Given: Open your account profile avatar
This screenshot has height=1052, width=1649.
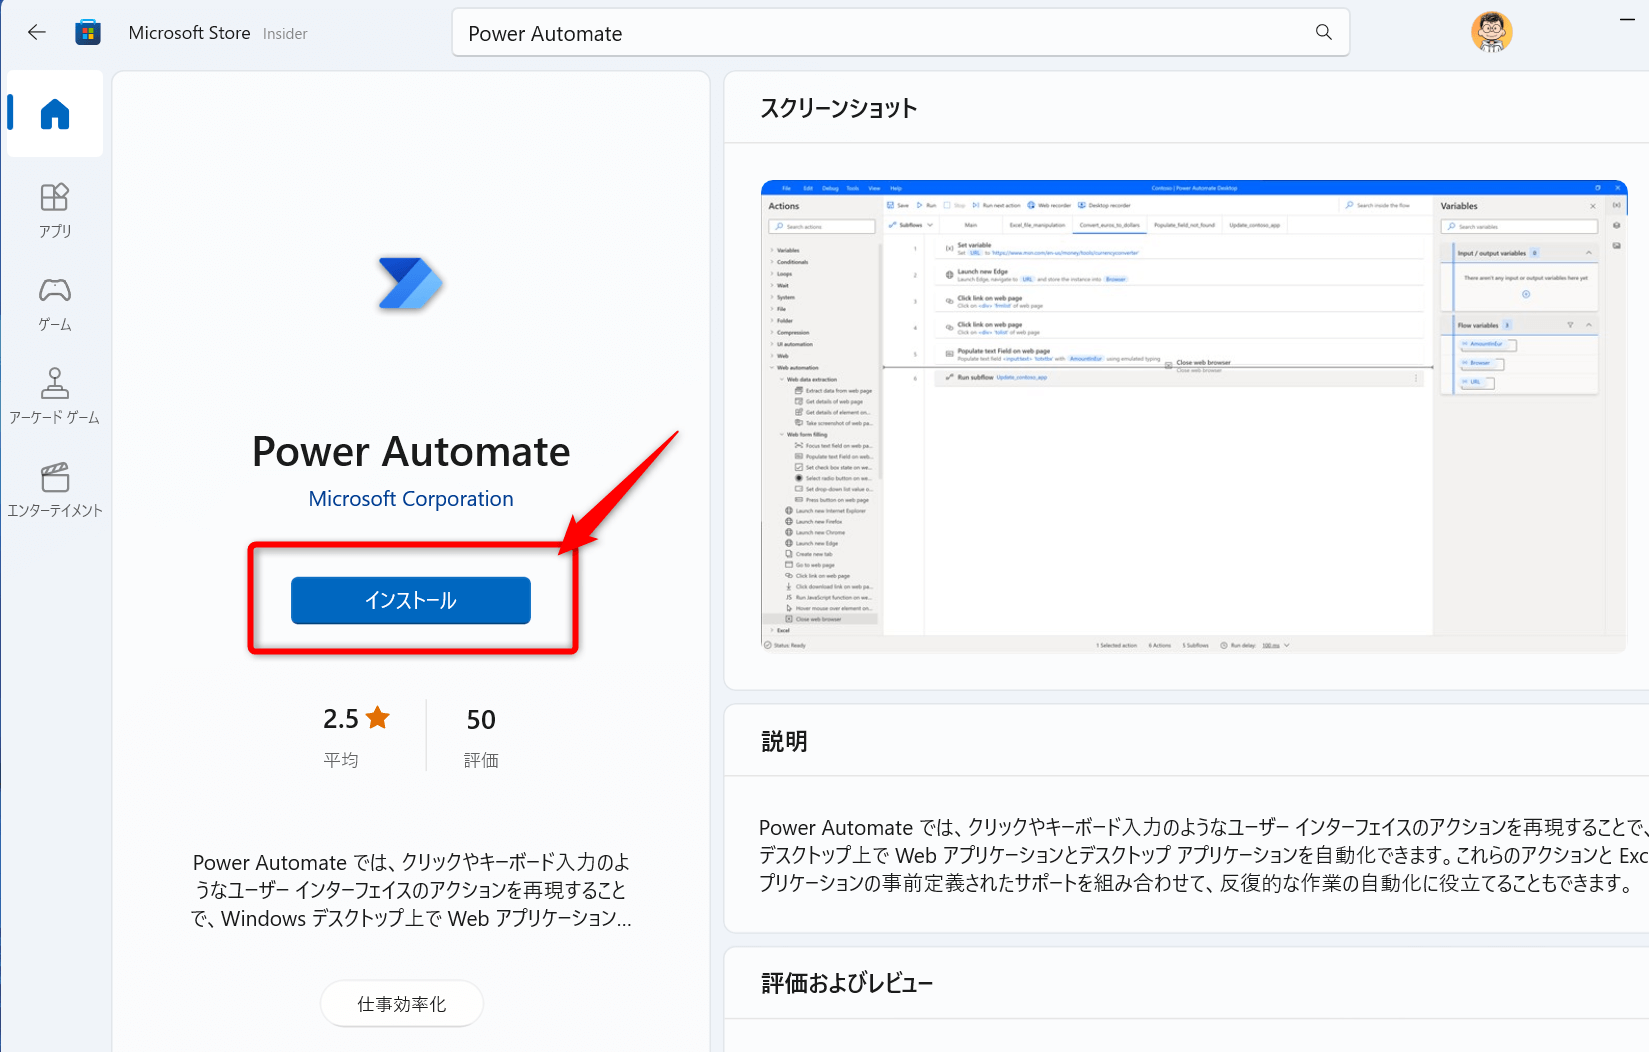Looking at the screenshot, I should [x=1491, y=31].
